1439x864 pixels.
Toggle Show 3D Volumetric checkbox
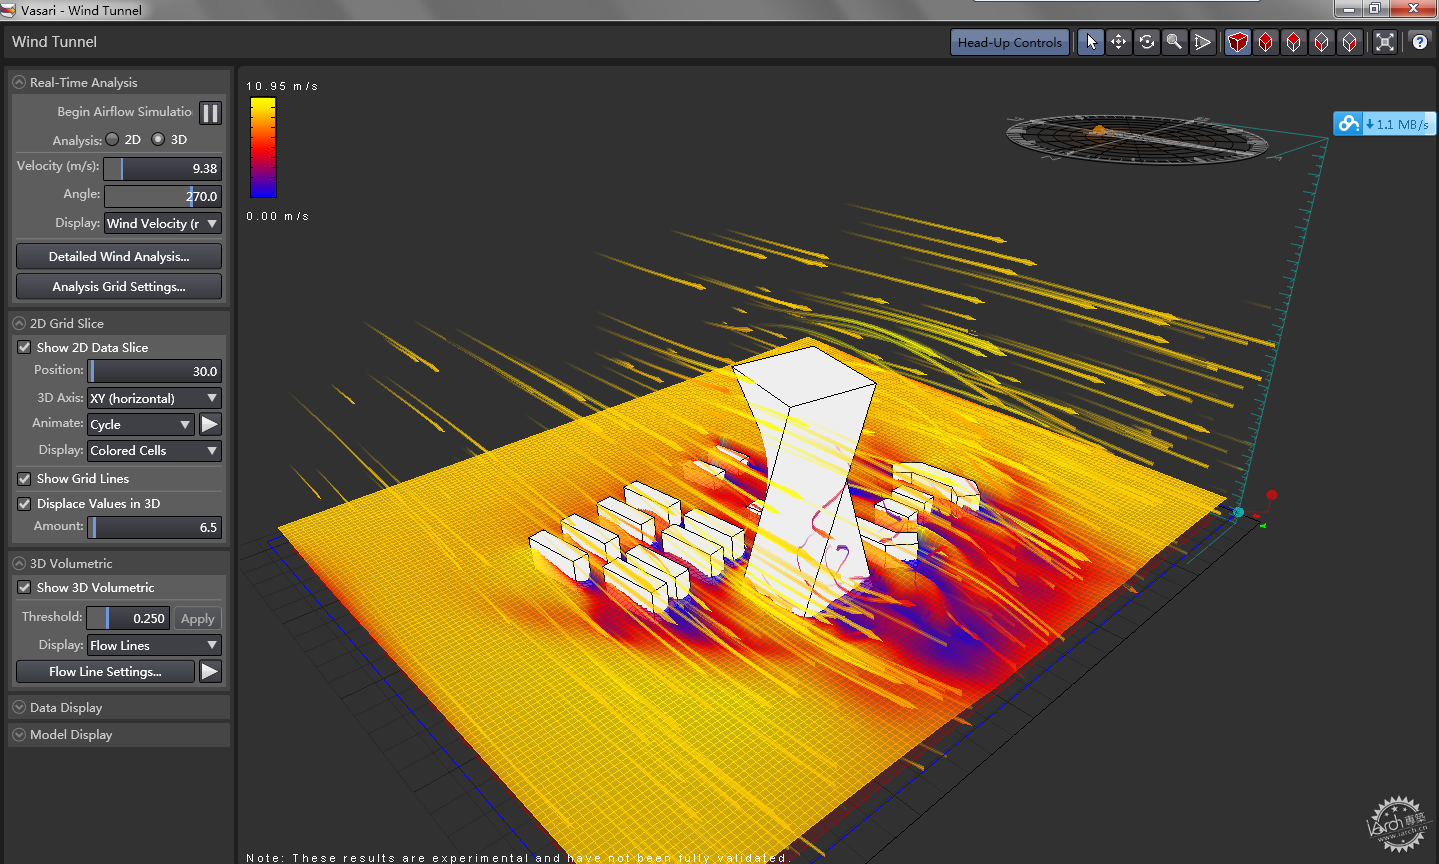click(24, 587)
